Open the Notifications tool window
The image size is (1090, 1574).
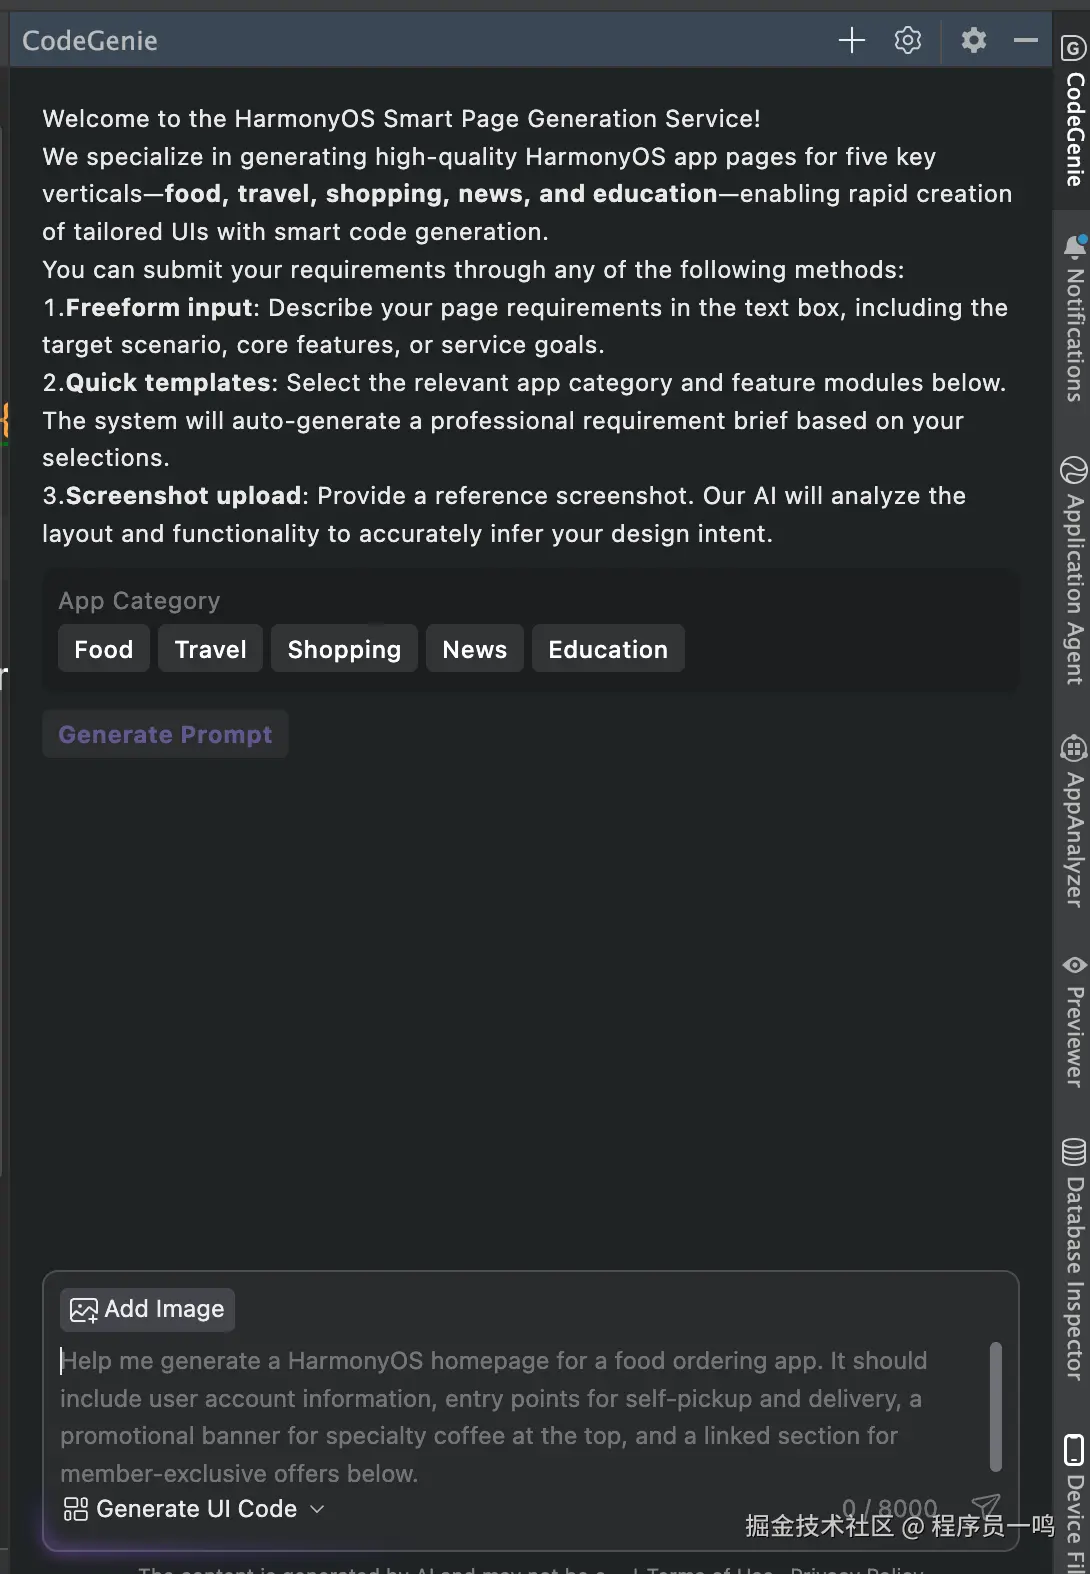[x=1074, y=320]
